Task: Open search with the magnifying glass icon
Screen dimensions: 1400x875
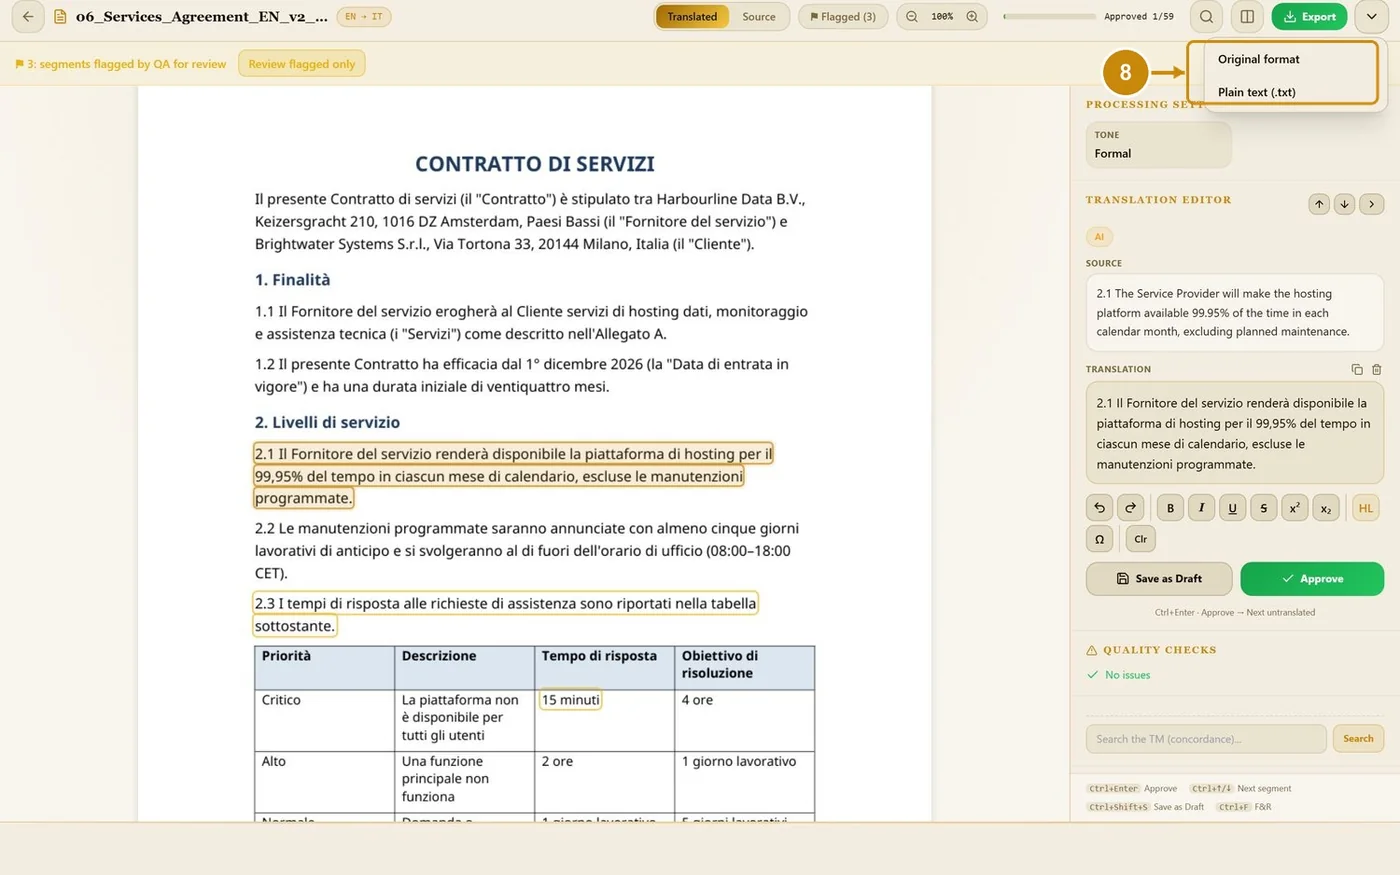Action: point(1207,17)
